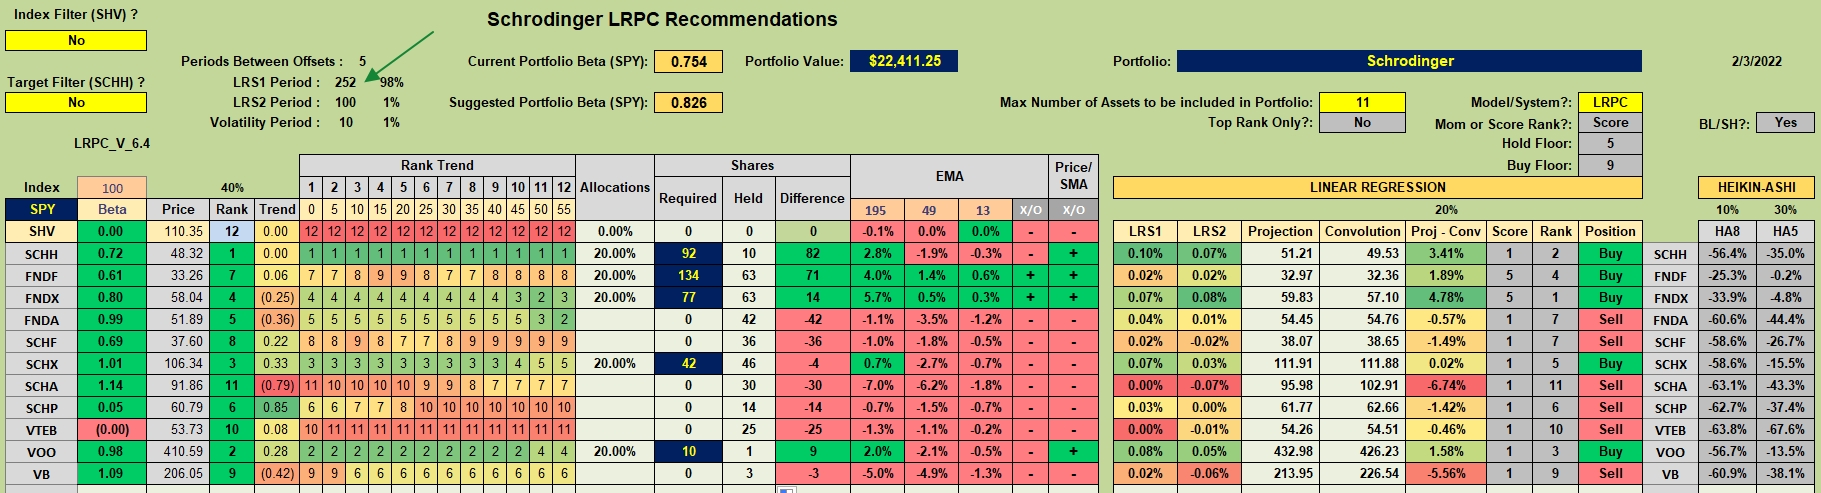
Task: Select the SHV allocation cell 0.00%
Action: pyautogui.click(x=615, y=231)
